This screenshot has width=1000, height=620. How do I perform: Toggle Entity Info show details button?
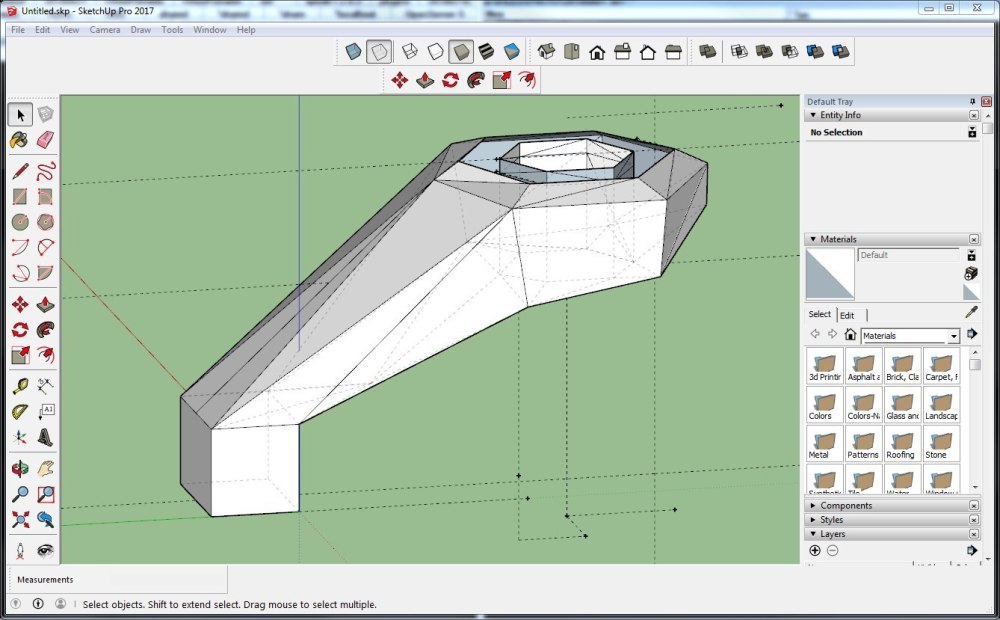(972, 132)
